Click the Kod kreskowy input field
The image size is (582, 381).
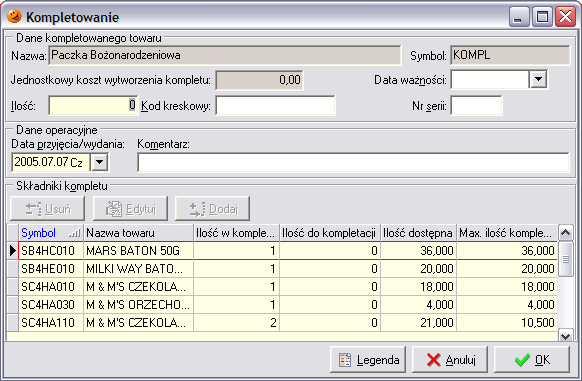(x=275, y=105)
